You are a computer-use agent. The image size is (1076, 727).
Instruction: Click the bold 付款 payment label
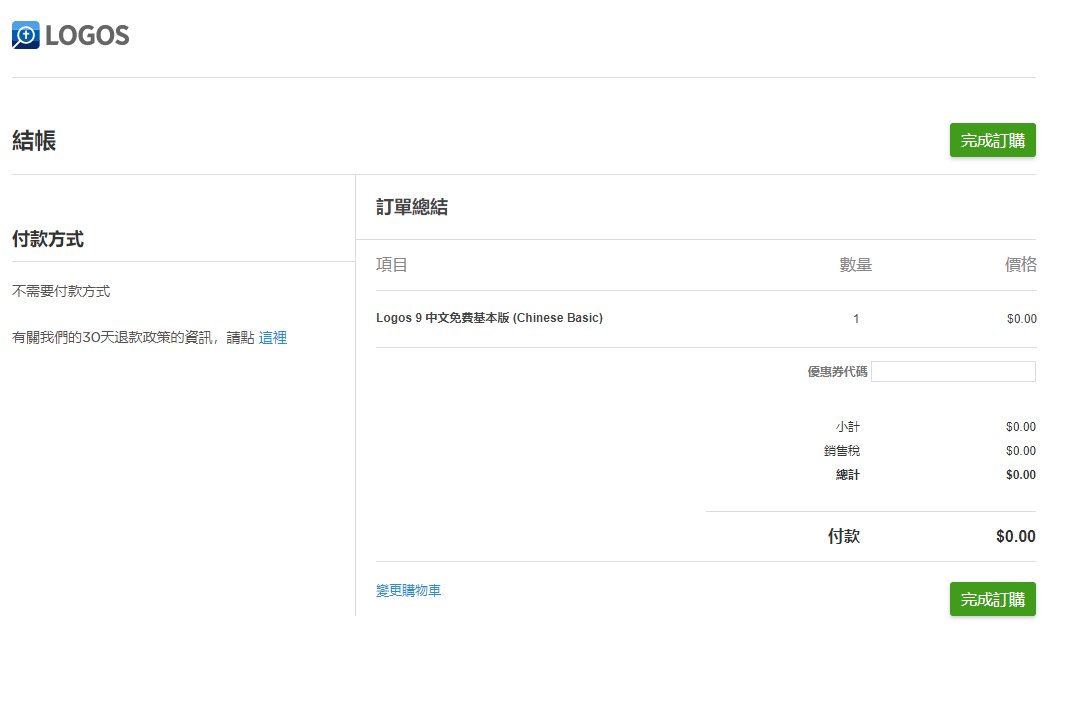843,536
